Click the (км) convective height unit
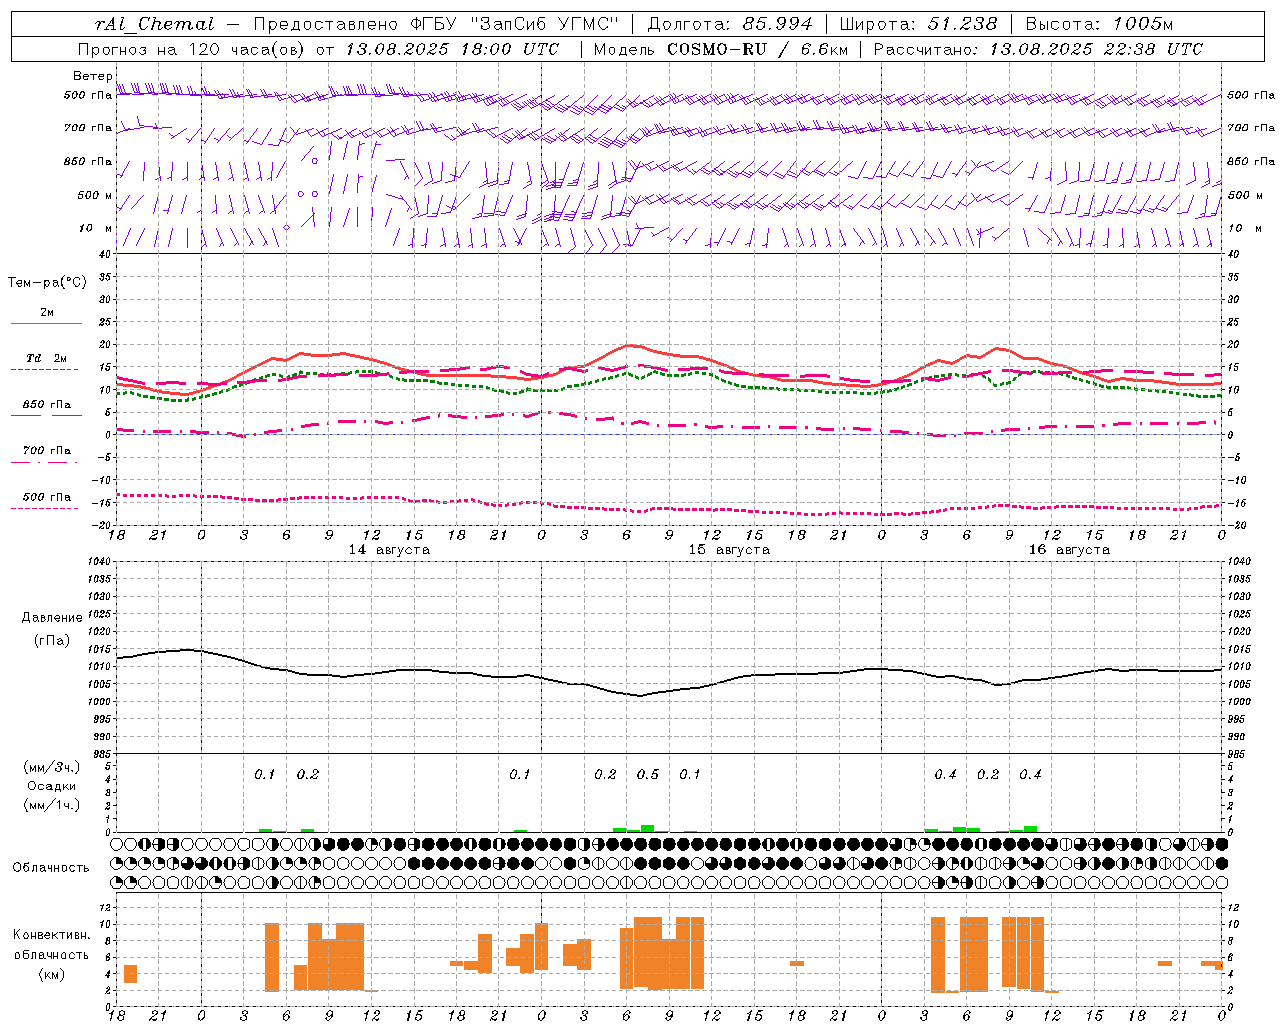 tap(52, 974)
